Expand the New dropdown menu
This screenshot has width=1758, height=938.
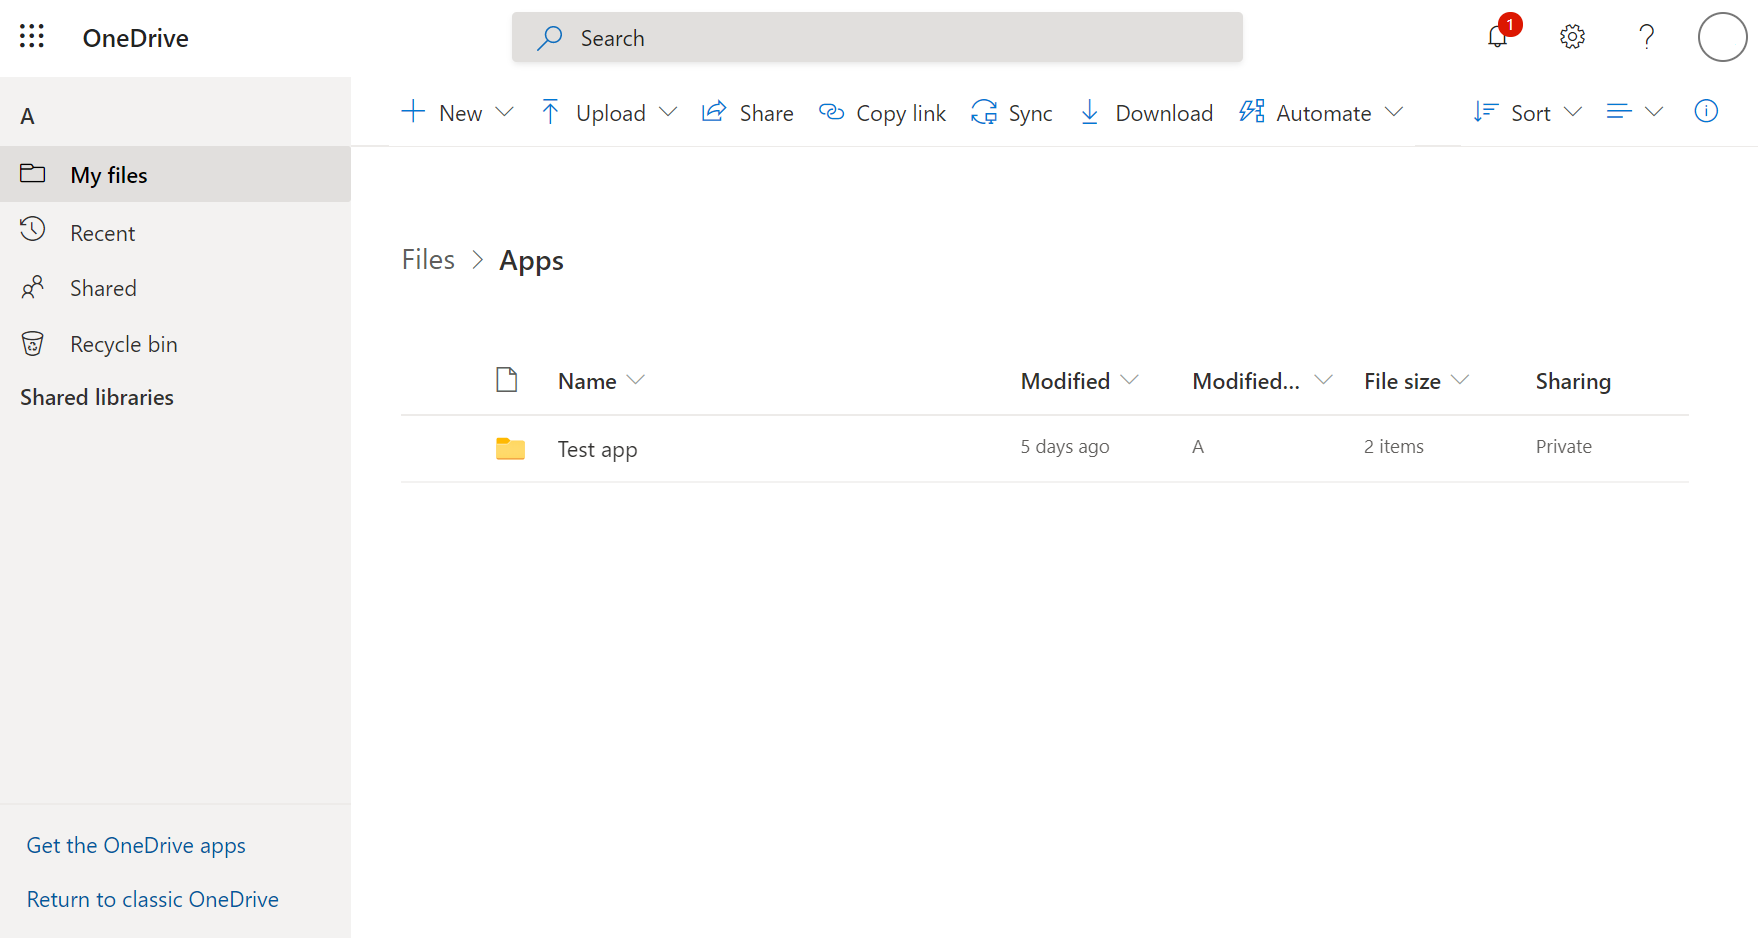click(x=457, y=113)
